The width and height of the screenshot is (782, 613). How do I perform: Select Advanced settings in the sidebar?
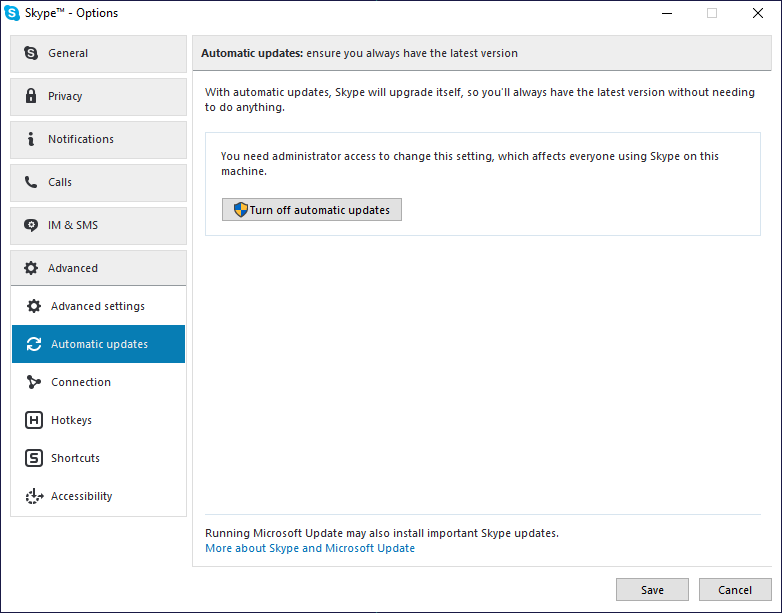pyautogui.click(x=98, y=306)
